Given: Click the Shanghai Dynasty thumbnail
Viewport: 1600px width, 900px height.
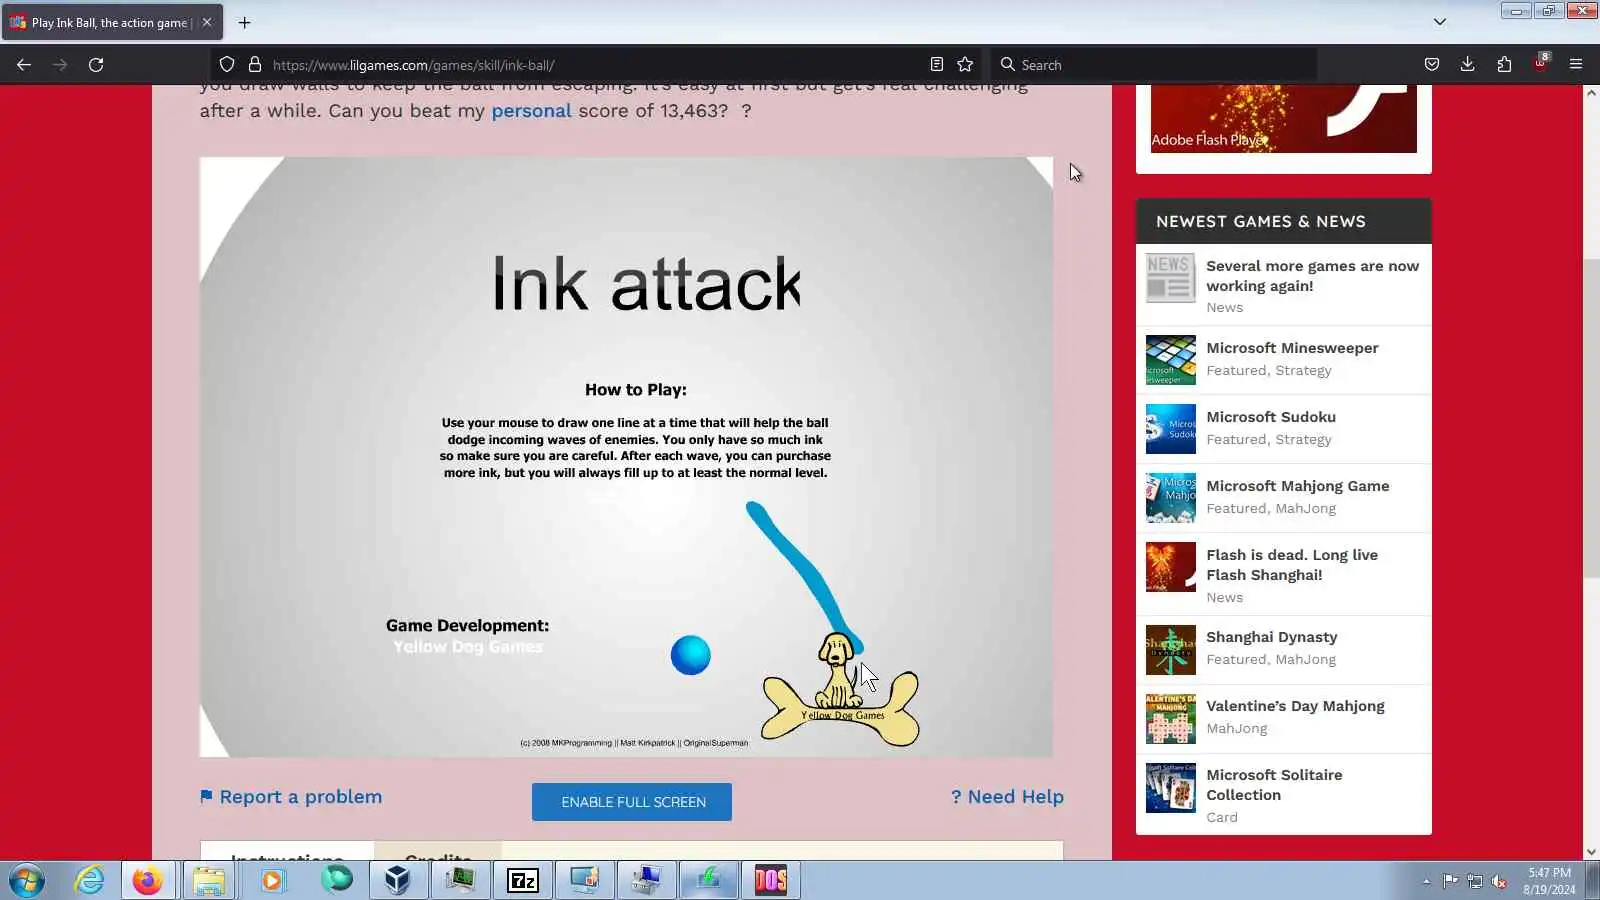Looking at the screenshot, I should tap(1170, 650).
